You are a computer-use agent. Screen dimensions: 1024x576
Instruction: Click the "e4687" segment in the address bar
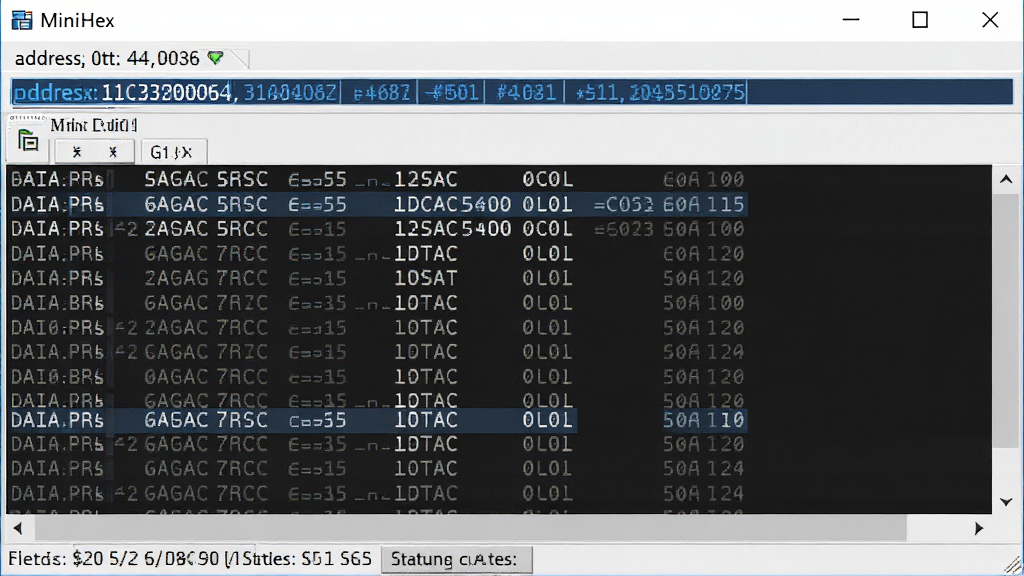point(381,93)
